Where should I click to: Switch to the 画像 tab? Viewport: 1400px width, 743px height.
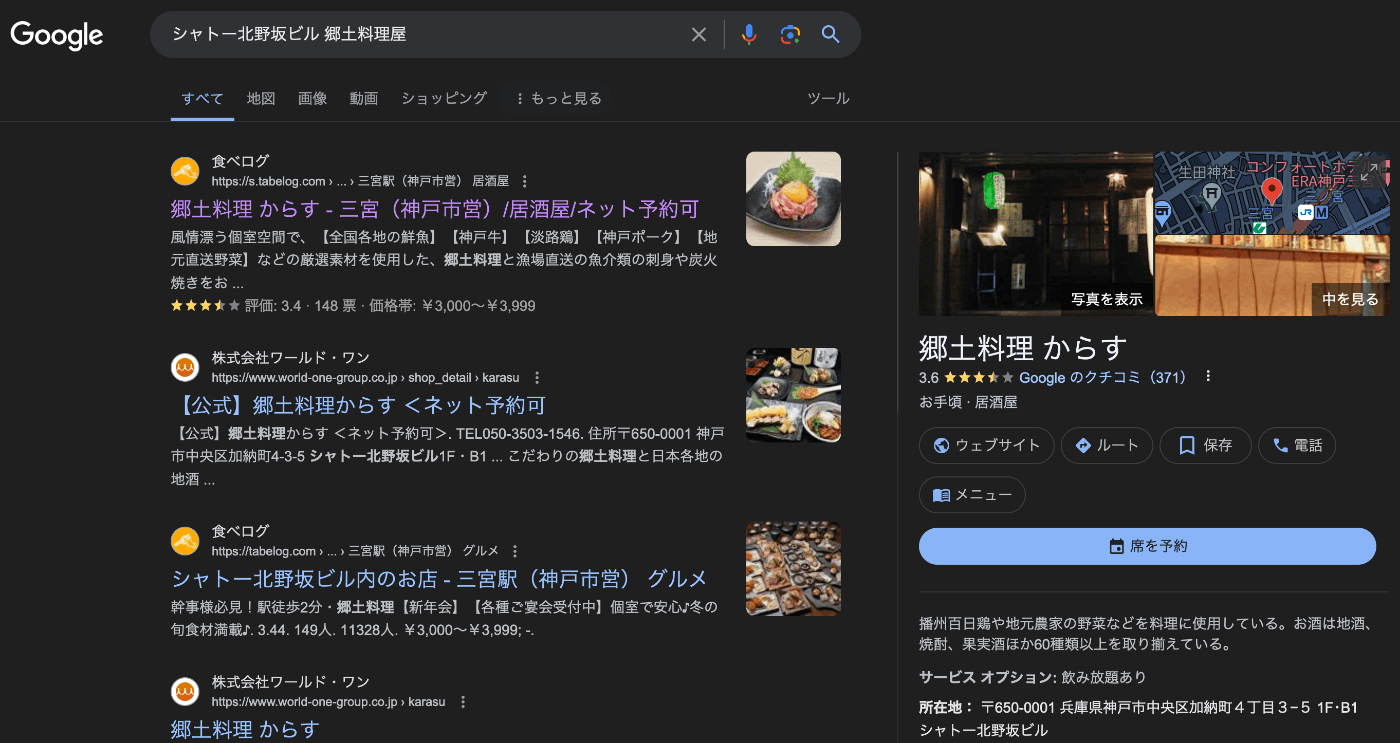tap(312, 98)
